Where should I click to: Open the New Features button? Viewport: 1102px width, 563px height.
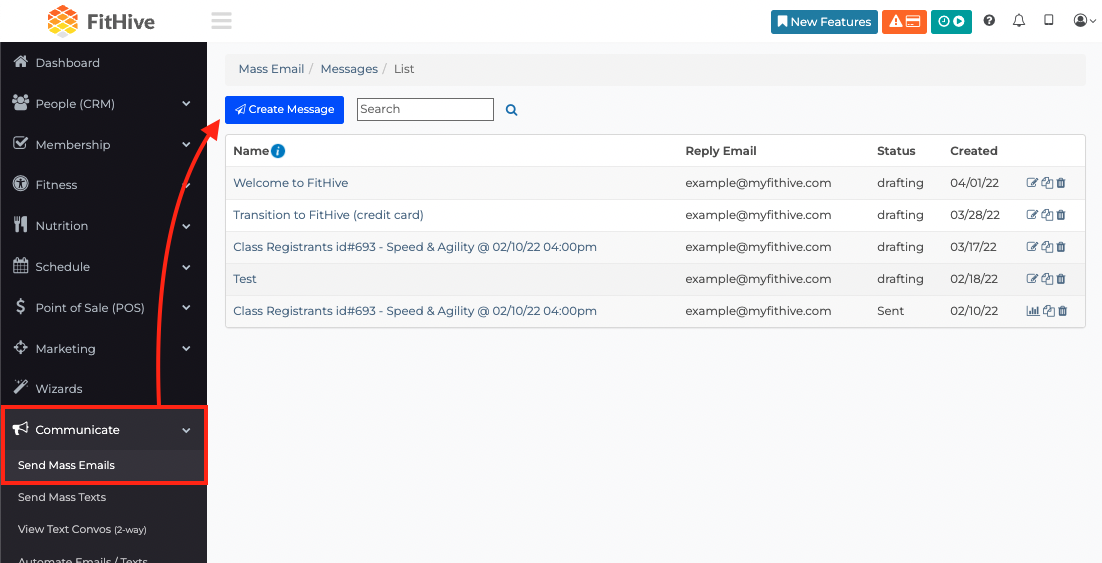(824, 22)
